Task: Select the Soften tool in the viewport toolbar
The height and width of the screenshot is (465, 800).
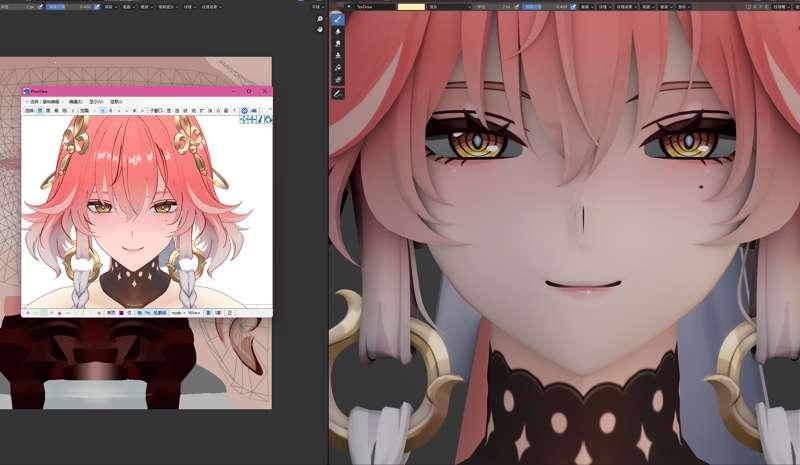Action: 337,32
